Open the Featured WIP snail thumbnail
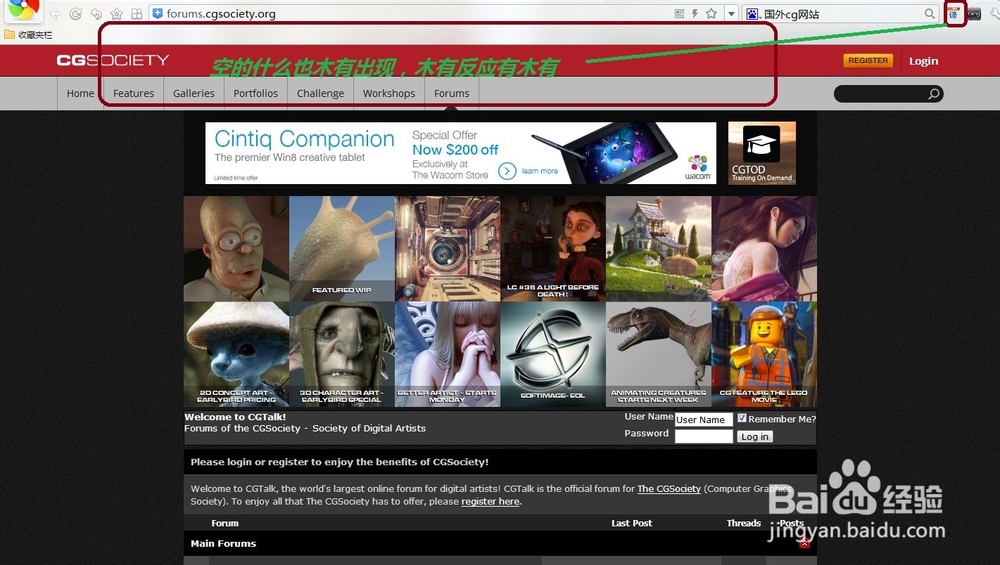 (342, 248)
